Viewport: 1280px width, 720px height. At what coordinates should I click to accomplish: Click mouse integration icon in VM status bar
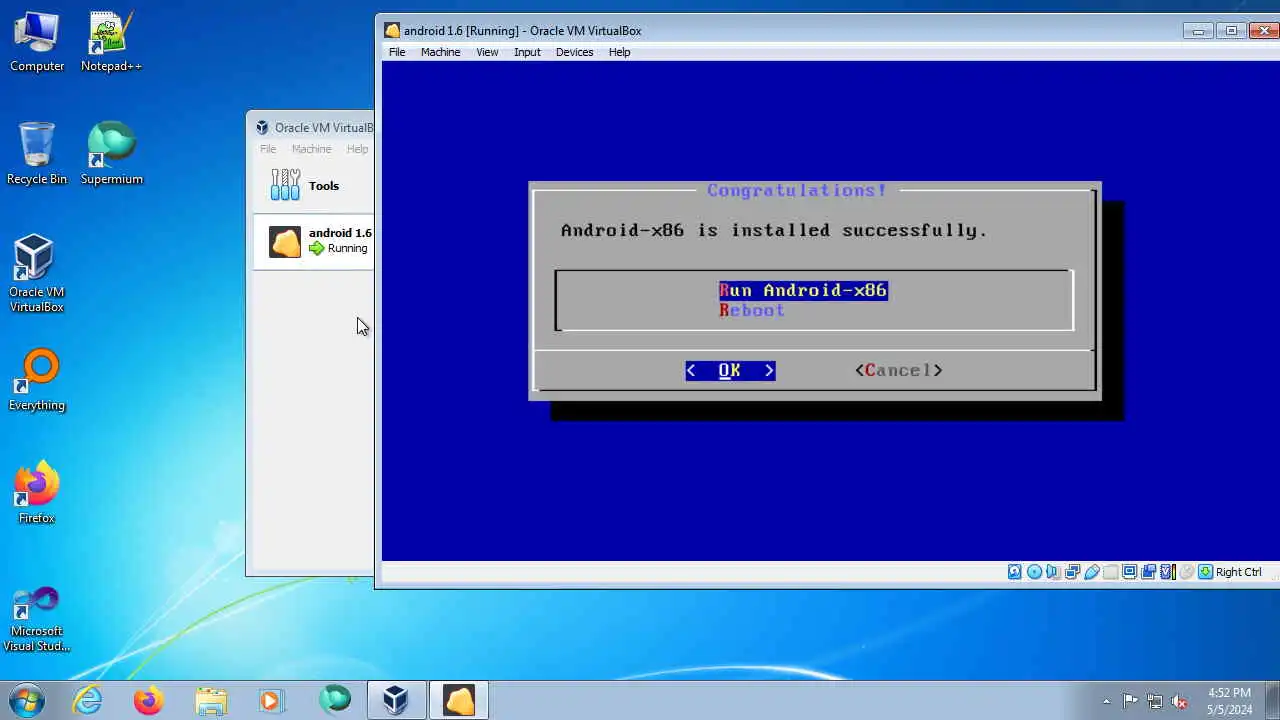[1187, 572]
